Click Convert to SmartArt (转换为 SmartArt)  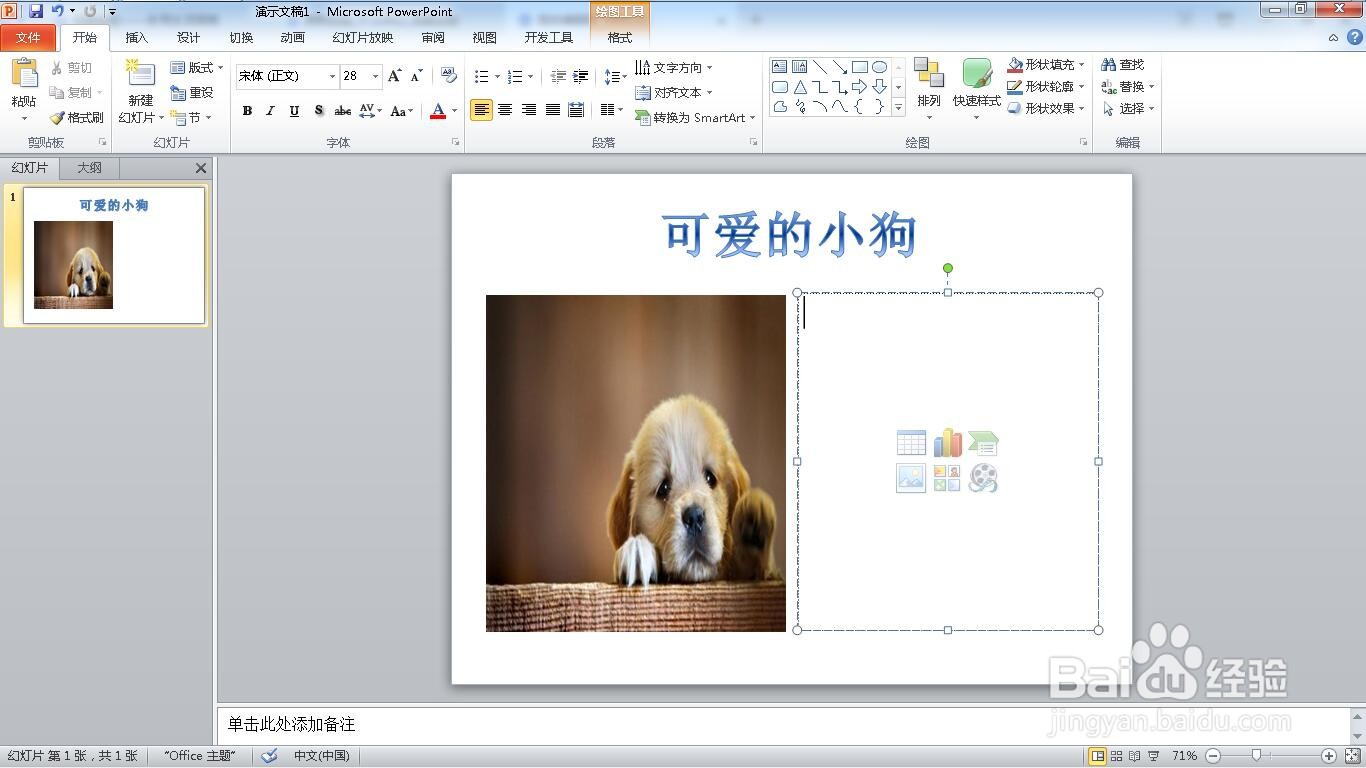click(x=695, y=118)
